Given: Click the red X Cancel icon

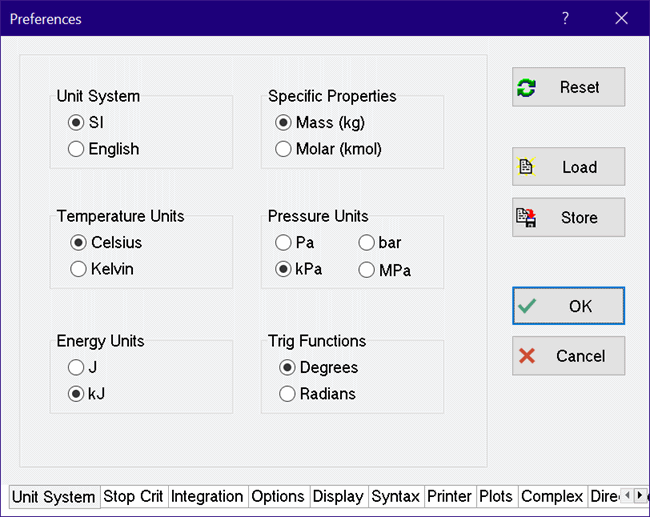Looking at the screenshot, I should 527,356.
